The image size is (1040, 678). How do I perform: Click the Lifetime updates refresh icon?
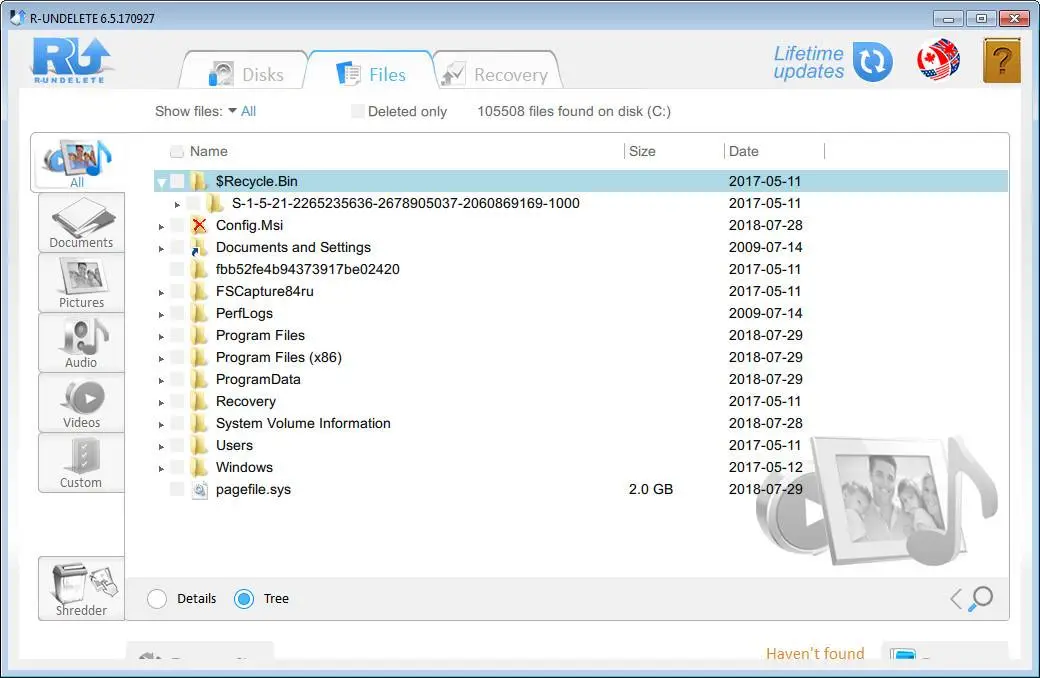pyautogui.click(x=872, y=62)
